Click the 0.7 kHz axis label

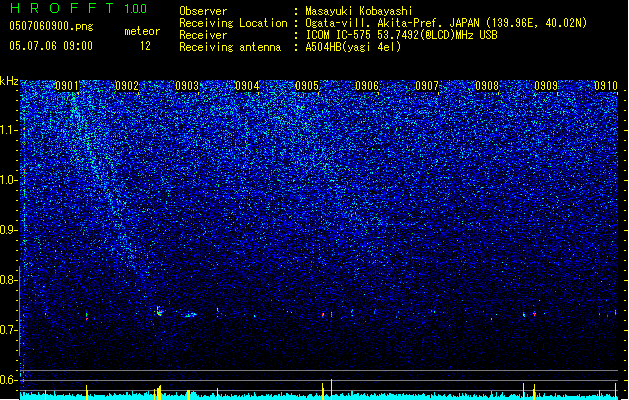(9, 330)
